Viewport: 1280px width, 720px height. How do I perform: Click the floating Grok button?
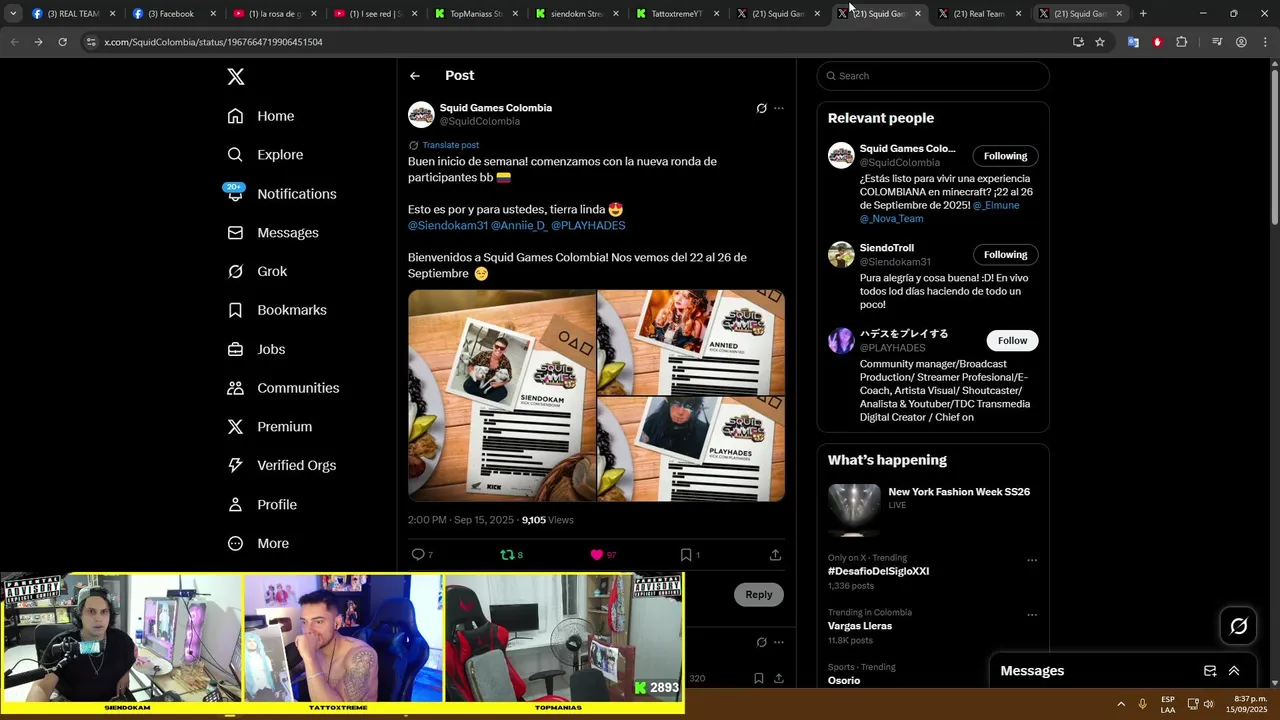tap(1238, 626)
